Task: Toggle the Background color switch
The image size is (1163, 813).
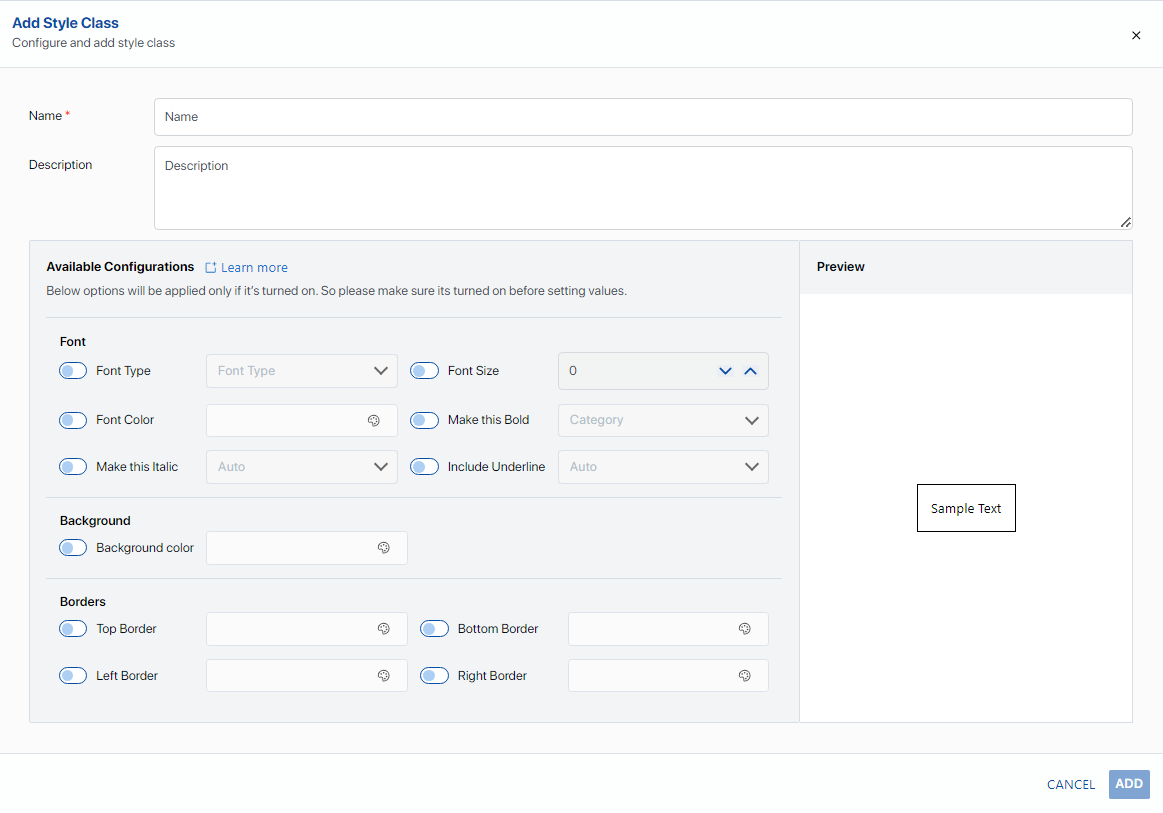Action: 73,547
